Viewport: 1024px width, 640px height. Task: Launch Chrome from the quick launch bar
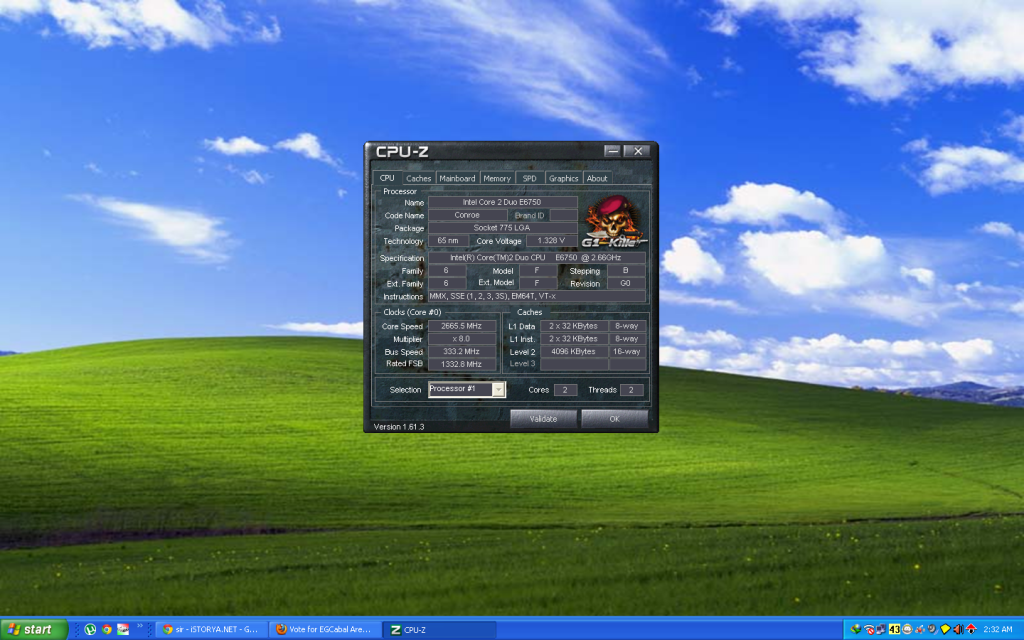pos(106,630)
